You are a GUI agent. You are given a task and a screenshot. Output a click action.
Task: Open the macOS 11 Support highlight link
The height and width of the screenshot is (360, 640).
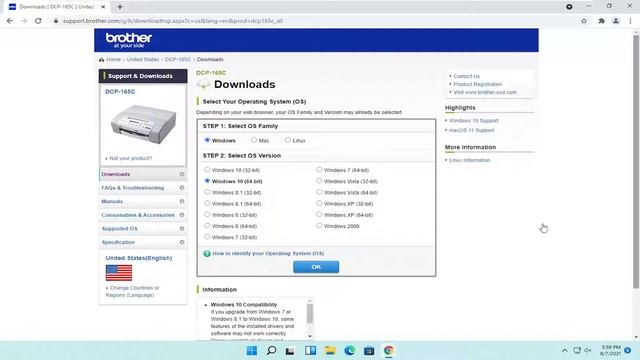471,130
